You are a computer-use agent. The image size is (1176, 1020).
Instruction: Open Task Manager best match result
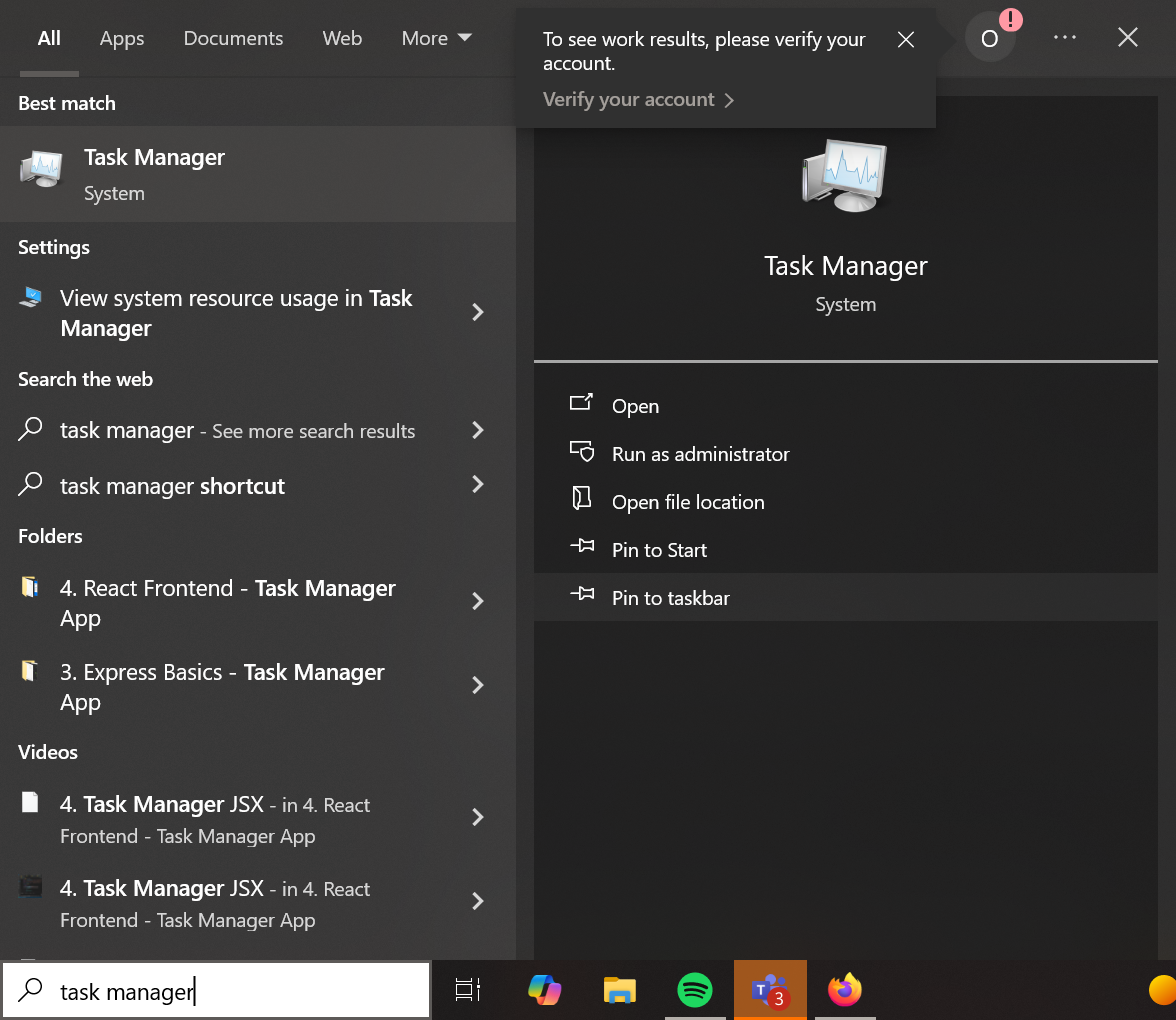(257, 174)
